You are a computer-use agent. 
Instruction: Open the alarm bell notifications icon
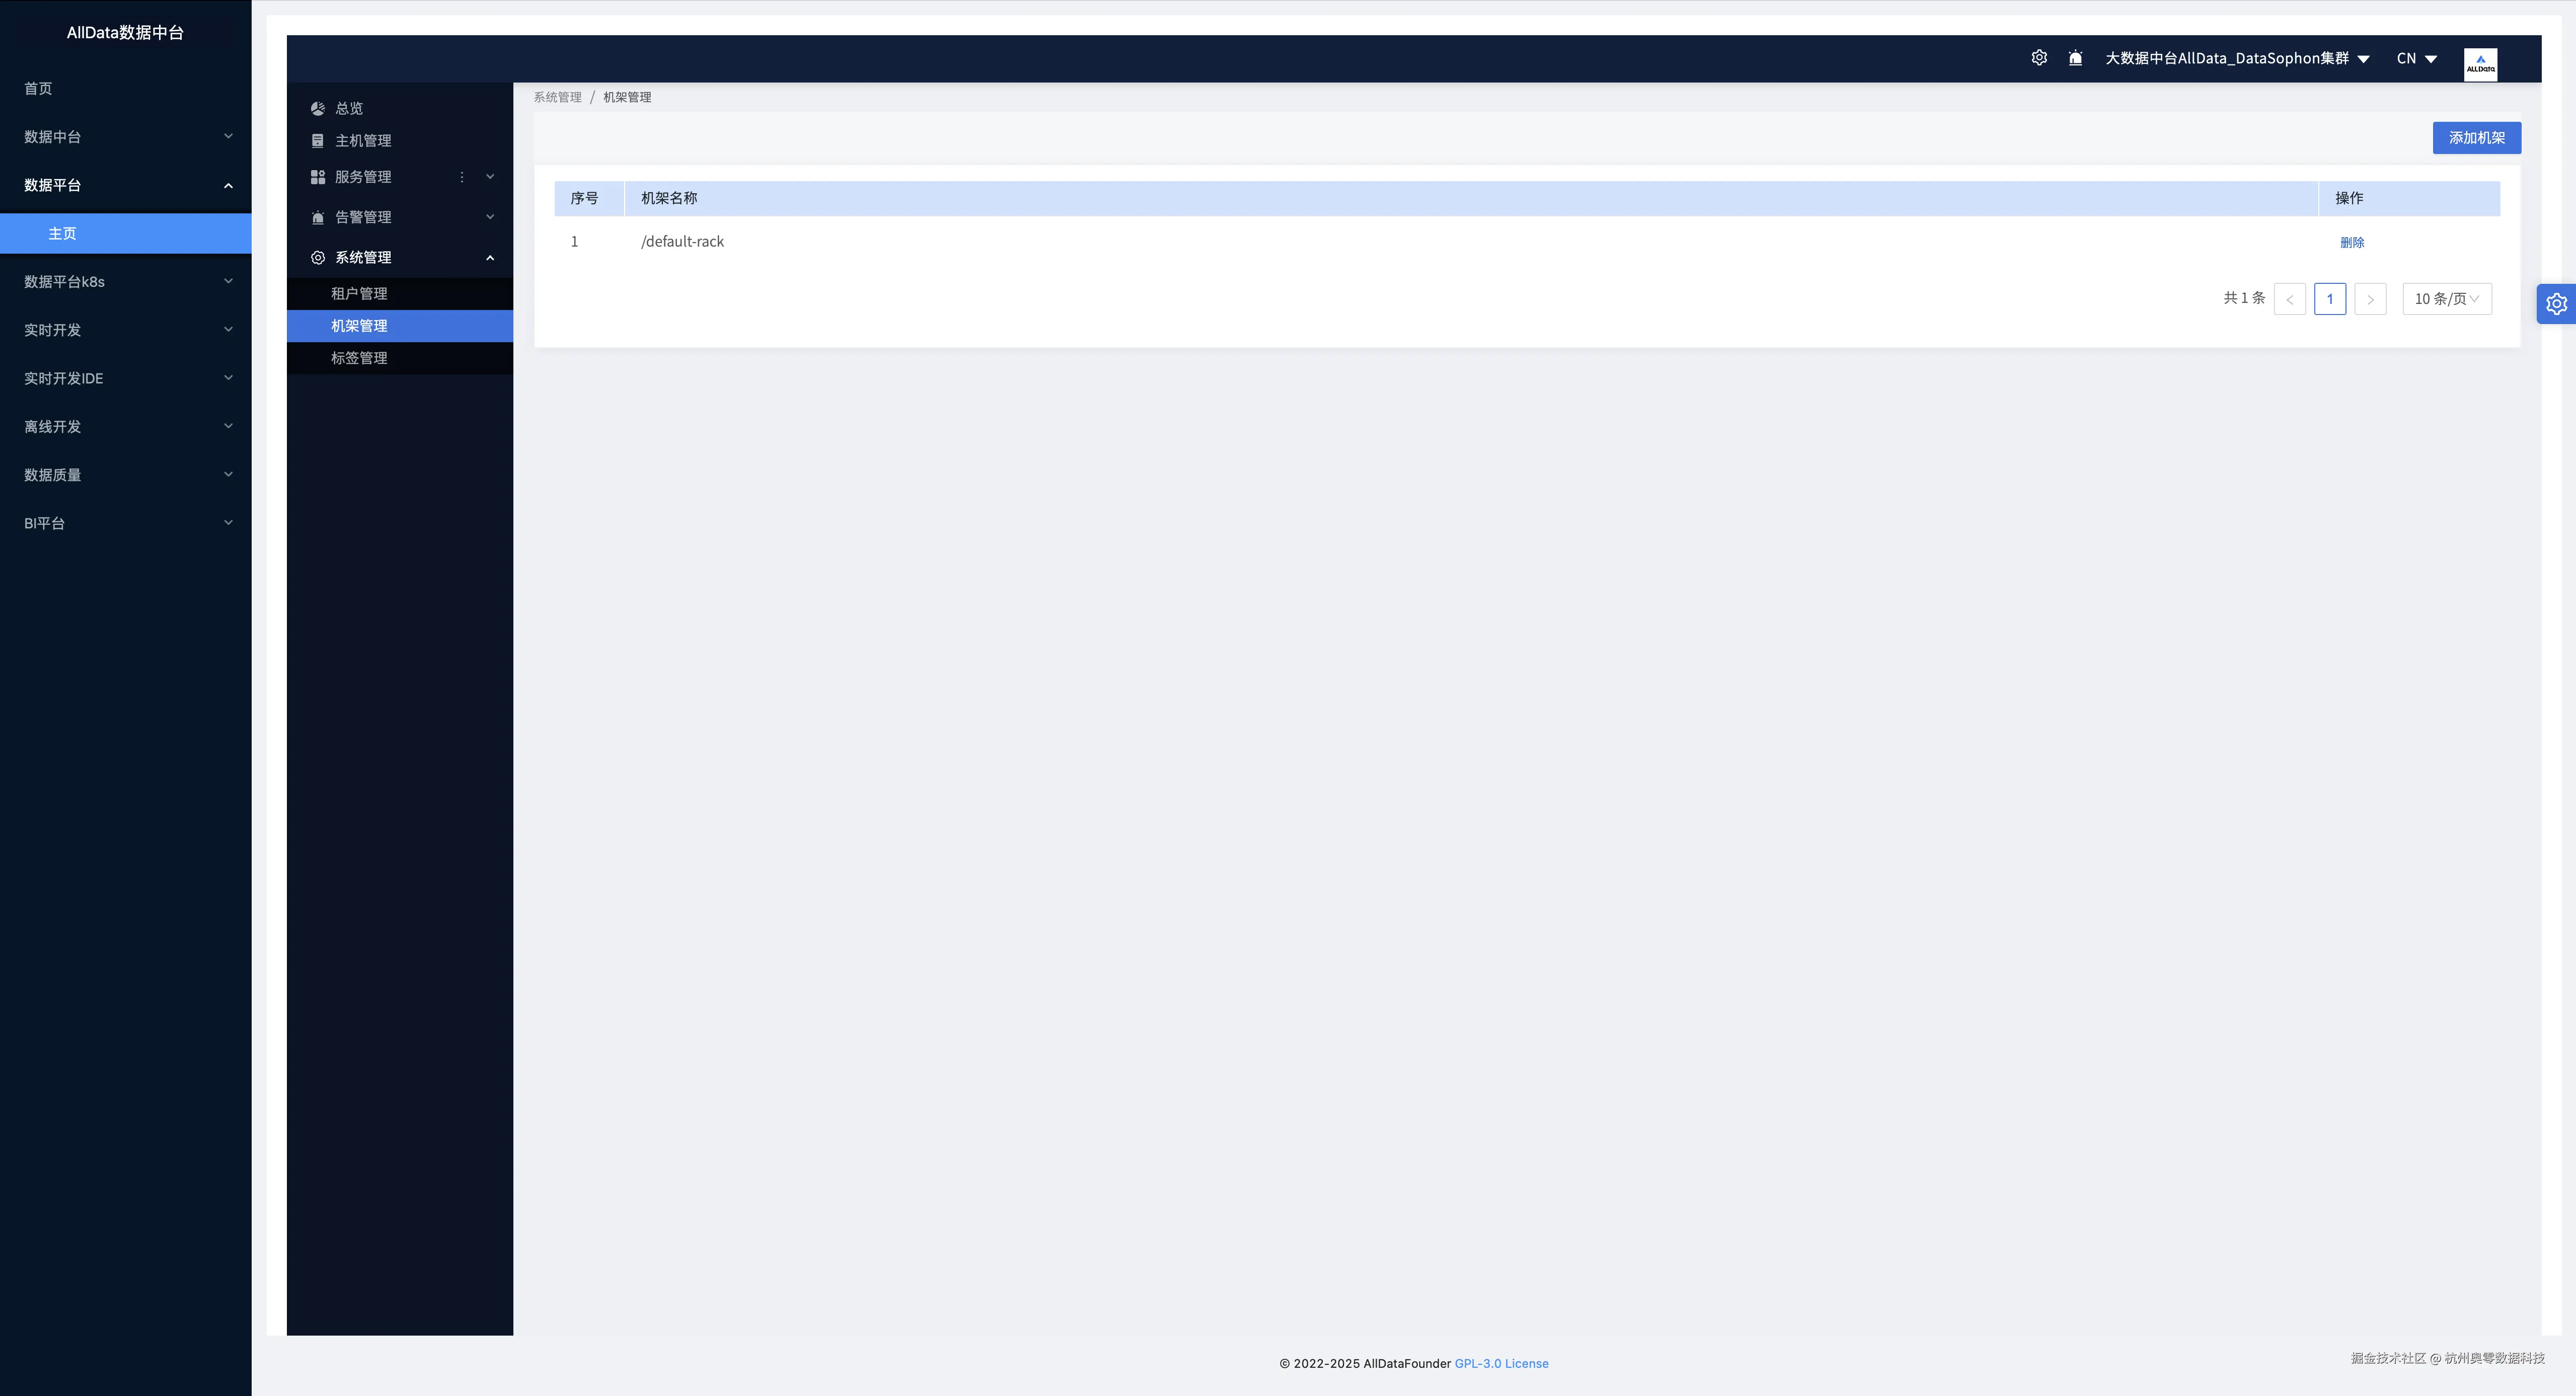(2075, 58)
